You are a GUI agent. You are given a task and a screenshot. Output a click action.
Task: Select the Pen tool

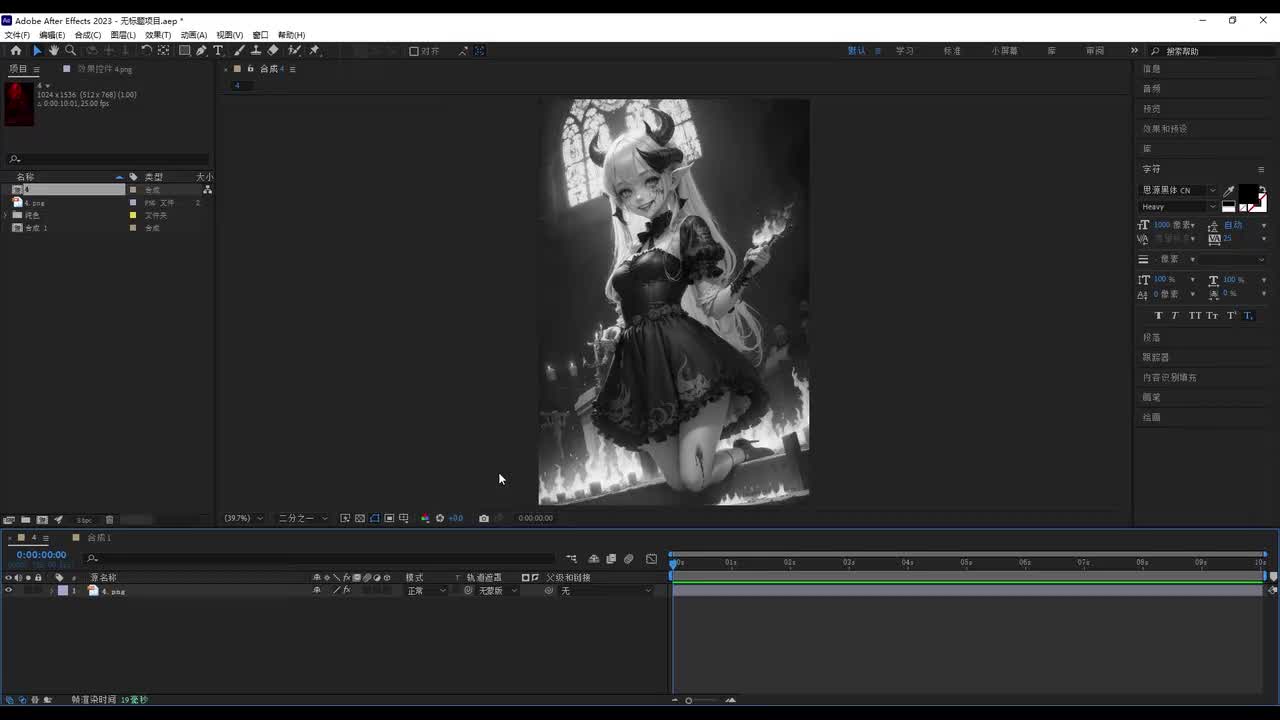[201, 50]
